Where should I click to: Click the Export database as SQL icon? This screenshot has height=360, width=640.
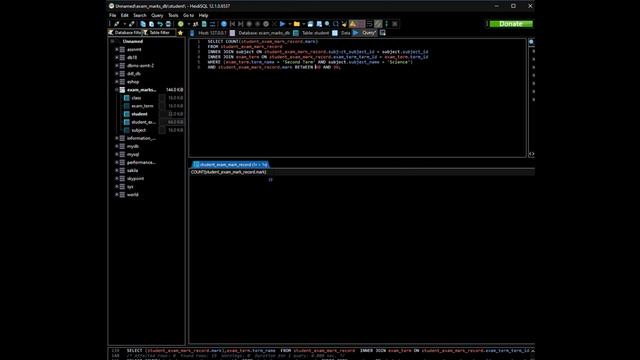(x=204, y=24)
